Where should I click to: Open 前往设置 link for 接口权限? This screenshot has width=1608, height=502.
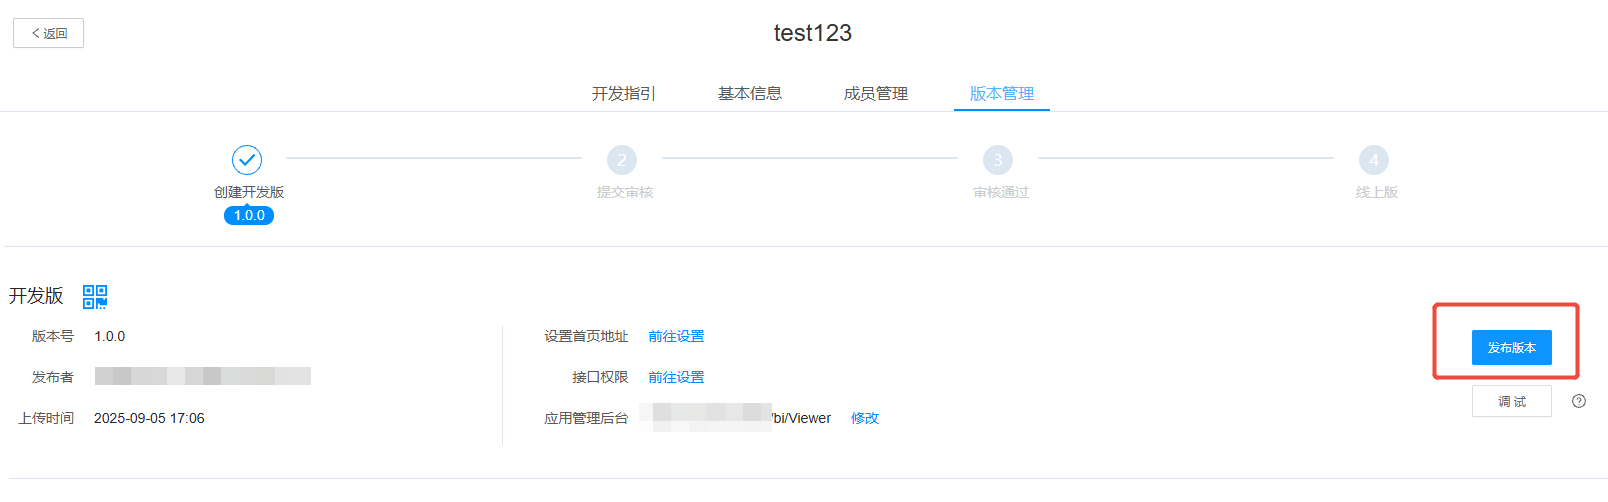pyautogui.click(x=676, y=377)
